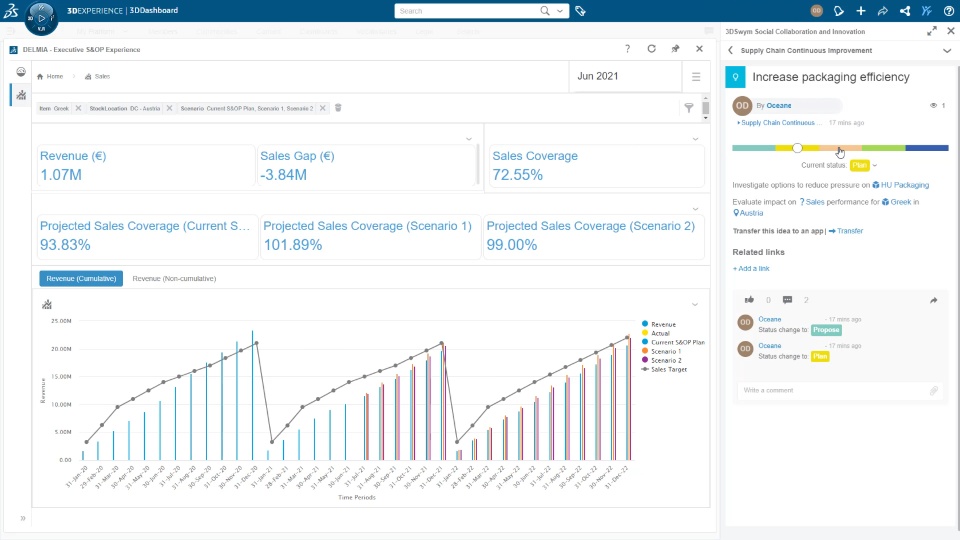Pin the DELMIA widget
The width and height of the screenshot is (960, 540).
tap(675, 49)
